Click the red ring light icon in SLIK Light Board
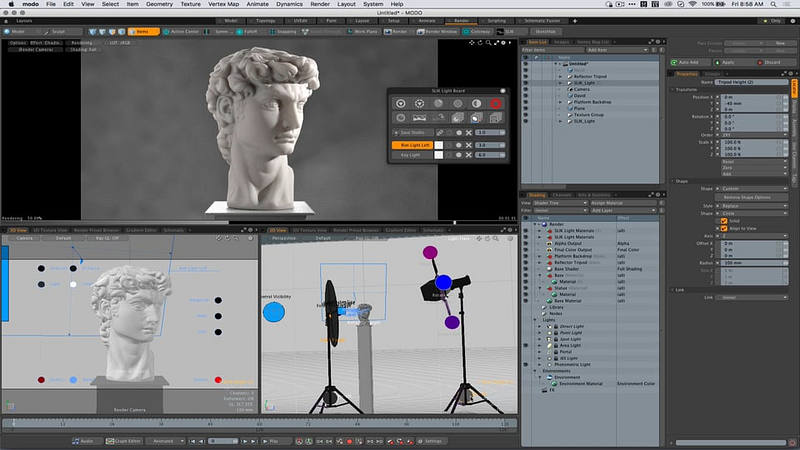The width and height of the screenshot is (800, 450). point(495,103)
